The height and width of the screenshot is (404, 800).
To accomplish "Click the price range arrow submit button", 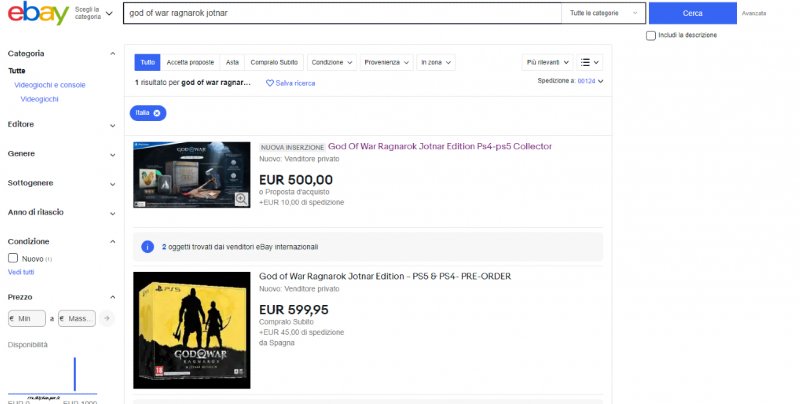I will [x=107, y=318].
